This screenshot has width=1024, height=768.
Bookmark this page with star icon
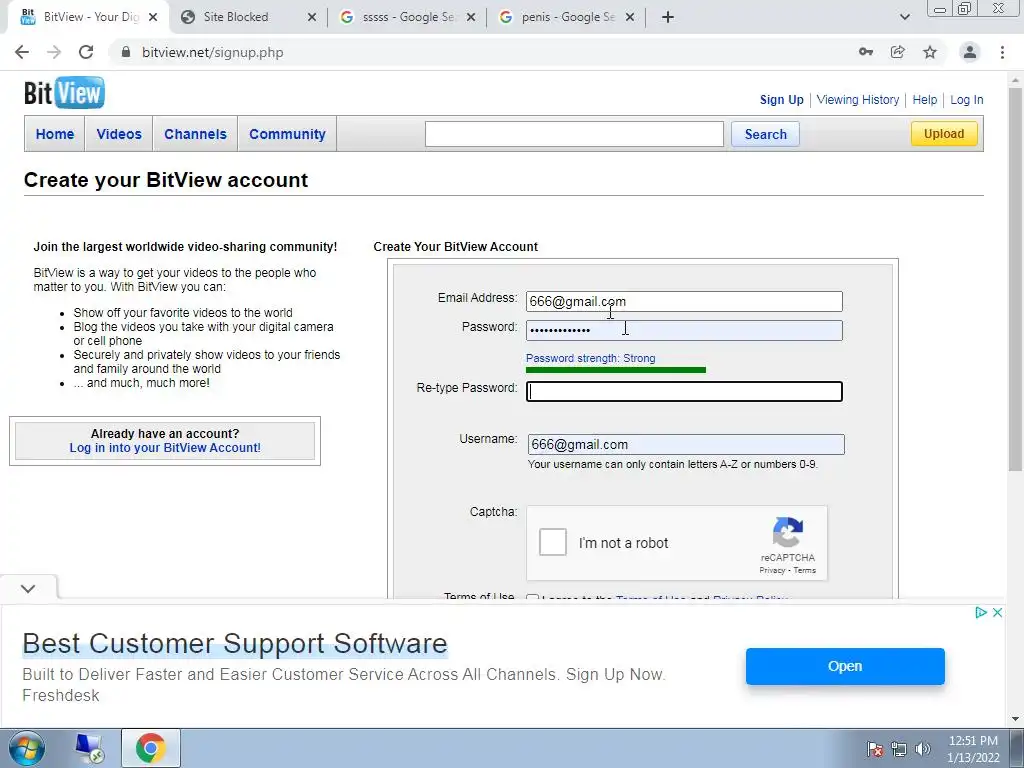click(930, 52)
